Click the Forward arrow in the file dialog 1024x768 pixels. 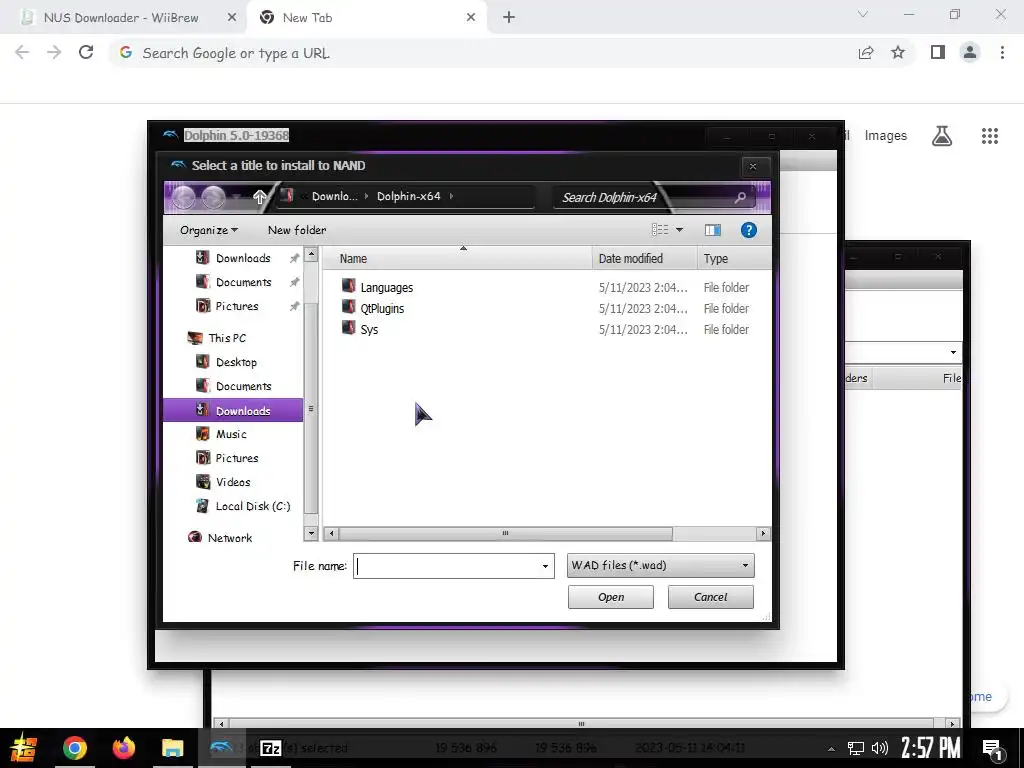click(213, 197)
